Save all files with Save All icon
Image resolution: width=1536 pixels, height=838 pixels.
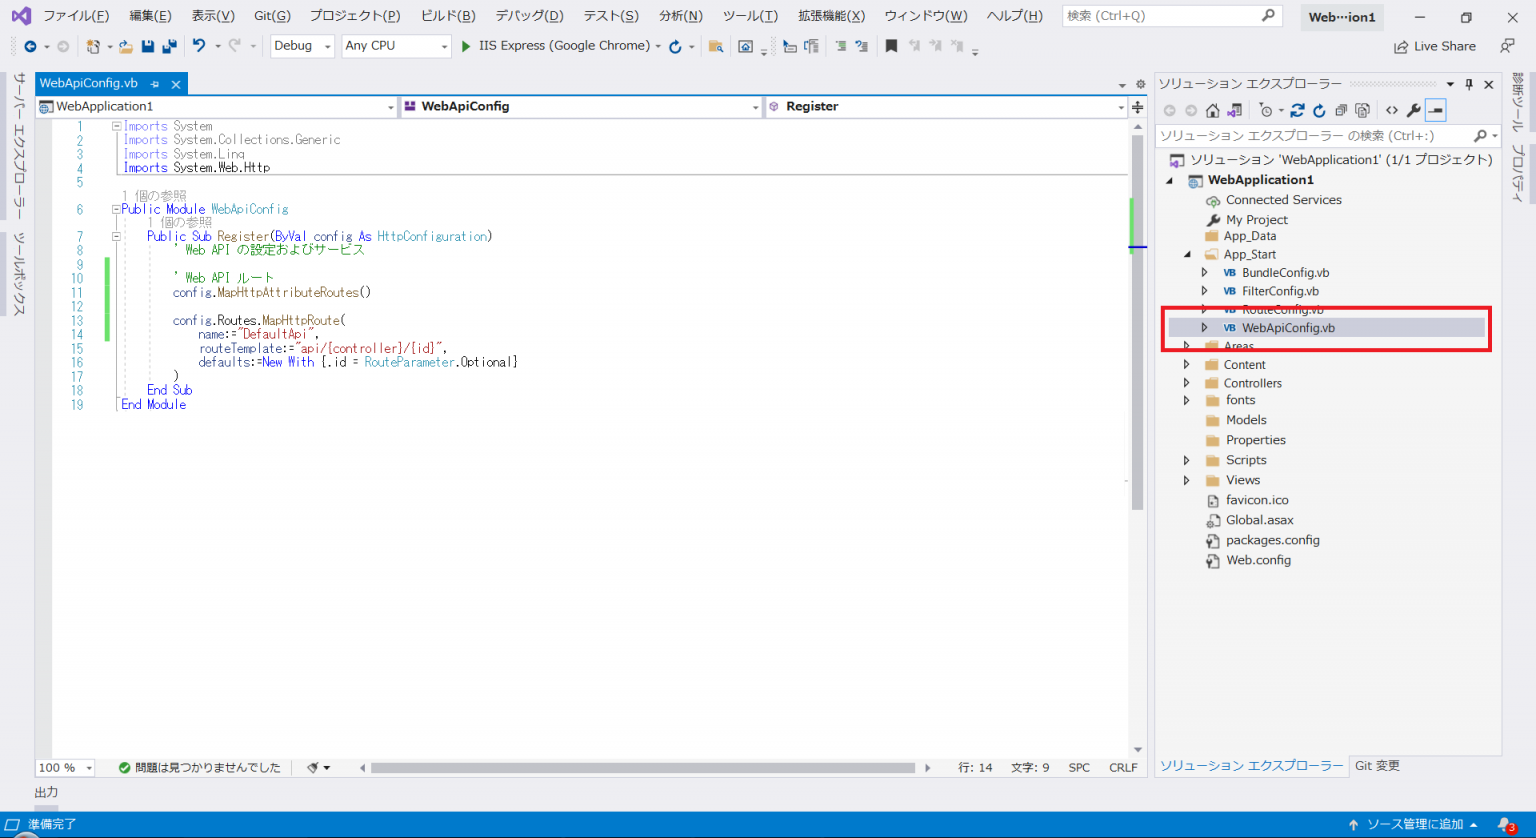168,46
